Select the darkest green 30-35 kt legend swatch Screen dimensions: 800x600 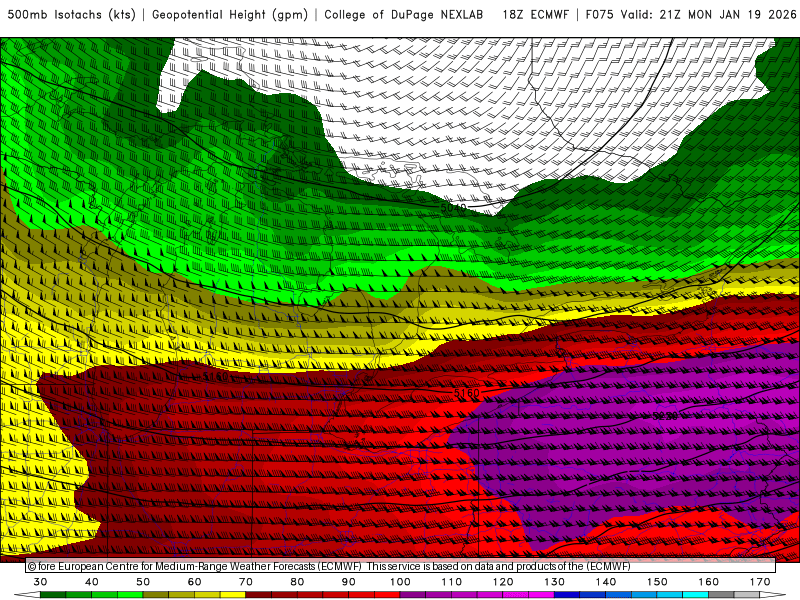pyautogui.click(x=53, y=594)
